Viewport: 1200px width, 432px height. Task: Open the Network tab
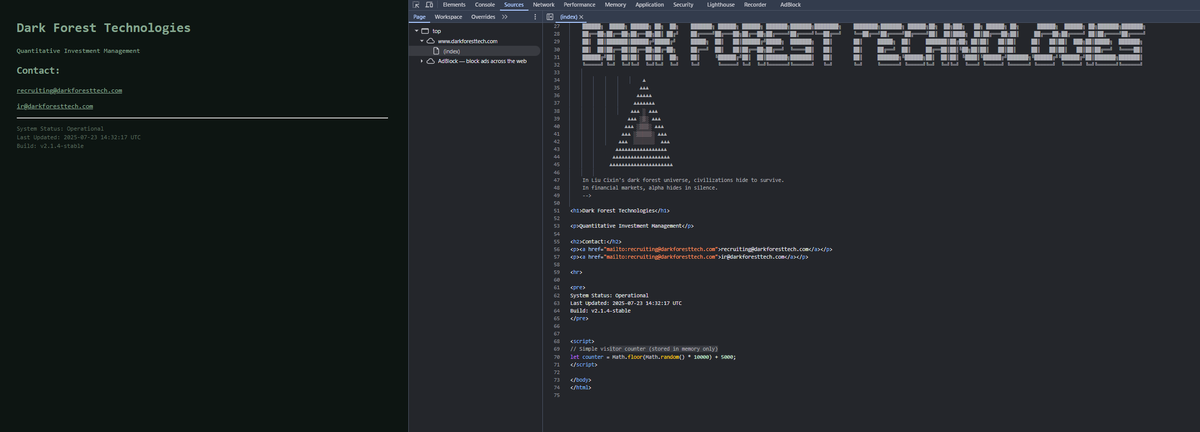point(543,5)
